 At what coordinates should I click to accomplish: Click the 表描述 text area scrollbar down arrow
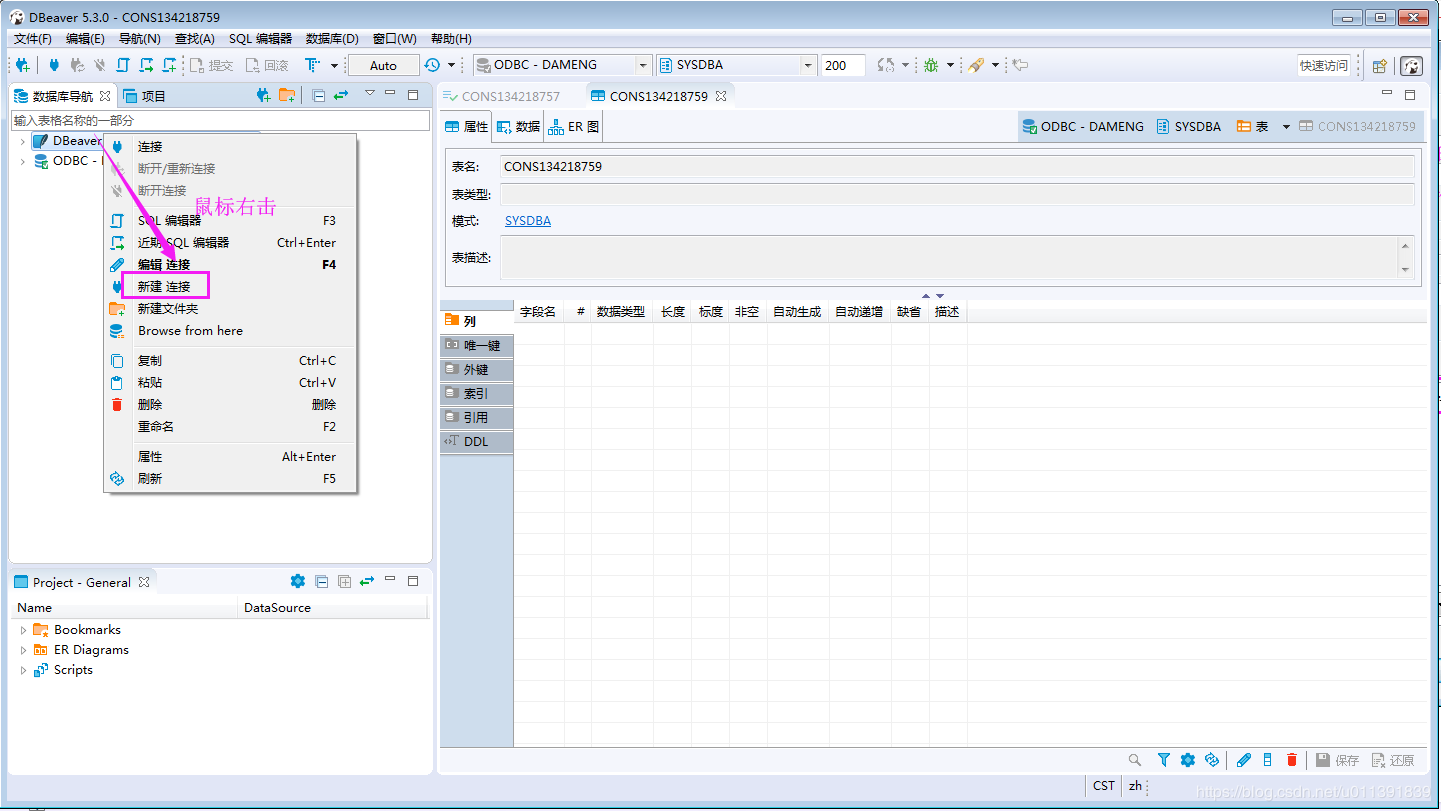[x=1406, y=269]
